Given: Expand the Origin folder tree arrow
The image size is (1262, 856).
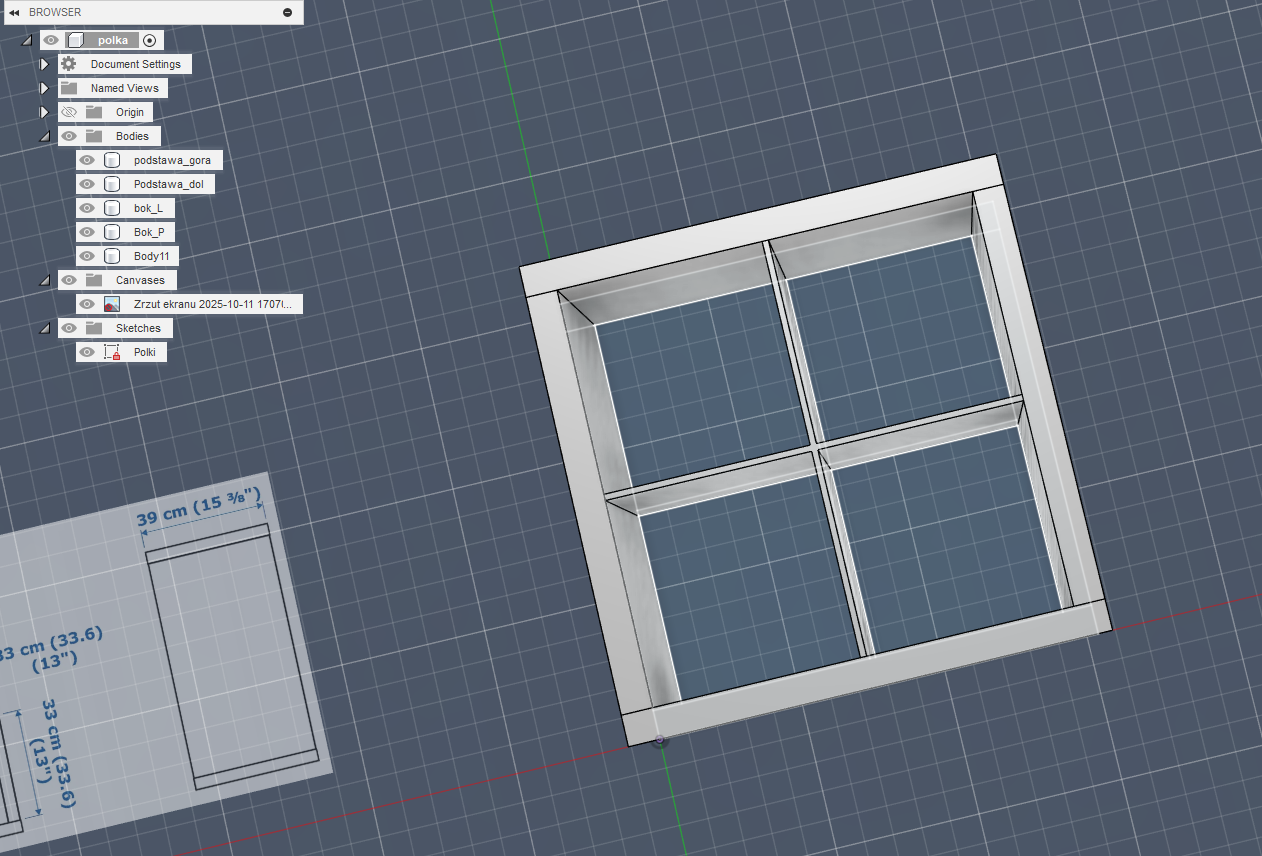Looking at the screenshot, I should coord(44,112).
